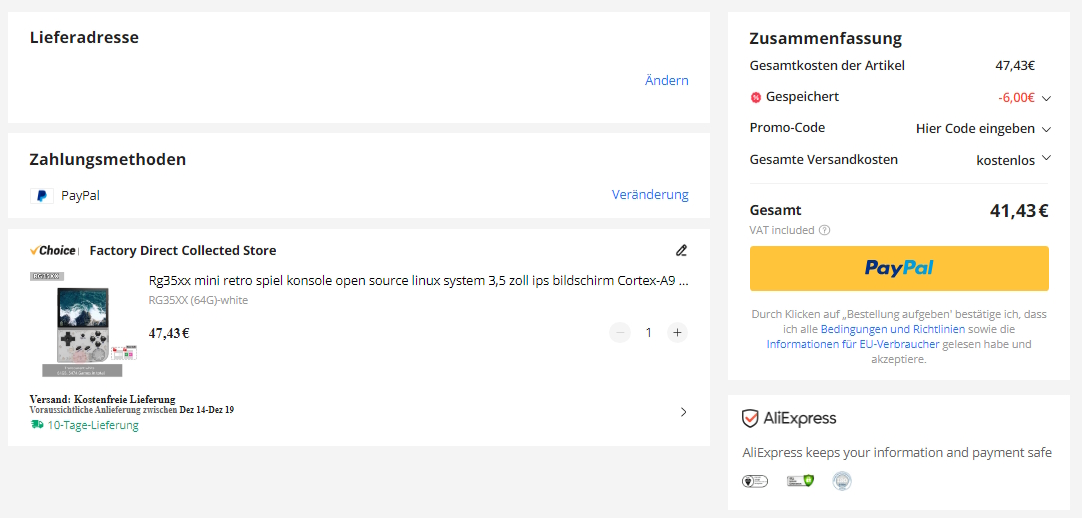The height and width of the screenshot is (518, 1082).
Task: Click the PayPal logo under Zahlungsmethoden
Action: point(42,196)
